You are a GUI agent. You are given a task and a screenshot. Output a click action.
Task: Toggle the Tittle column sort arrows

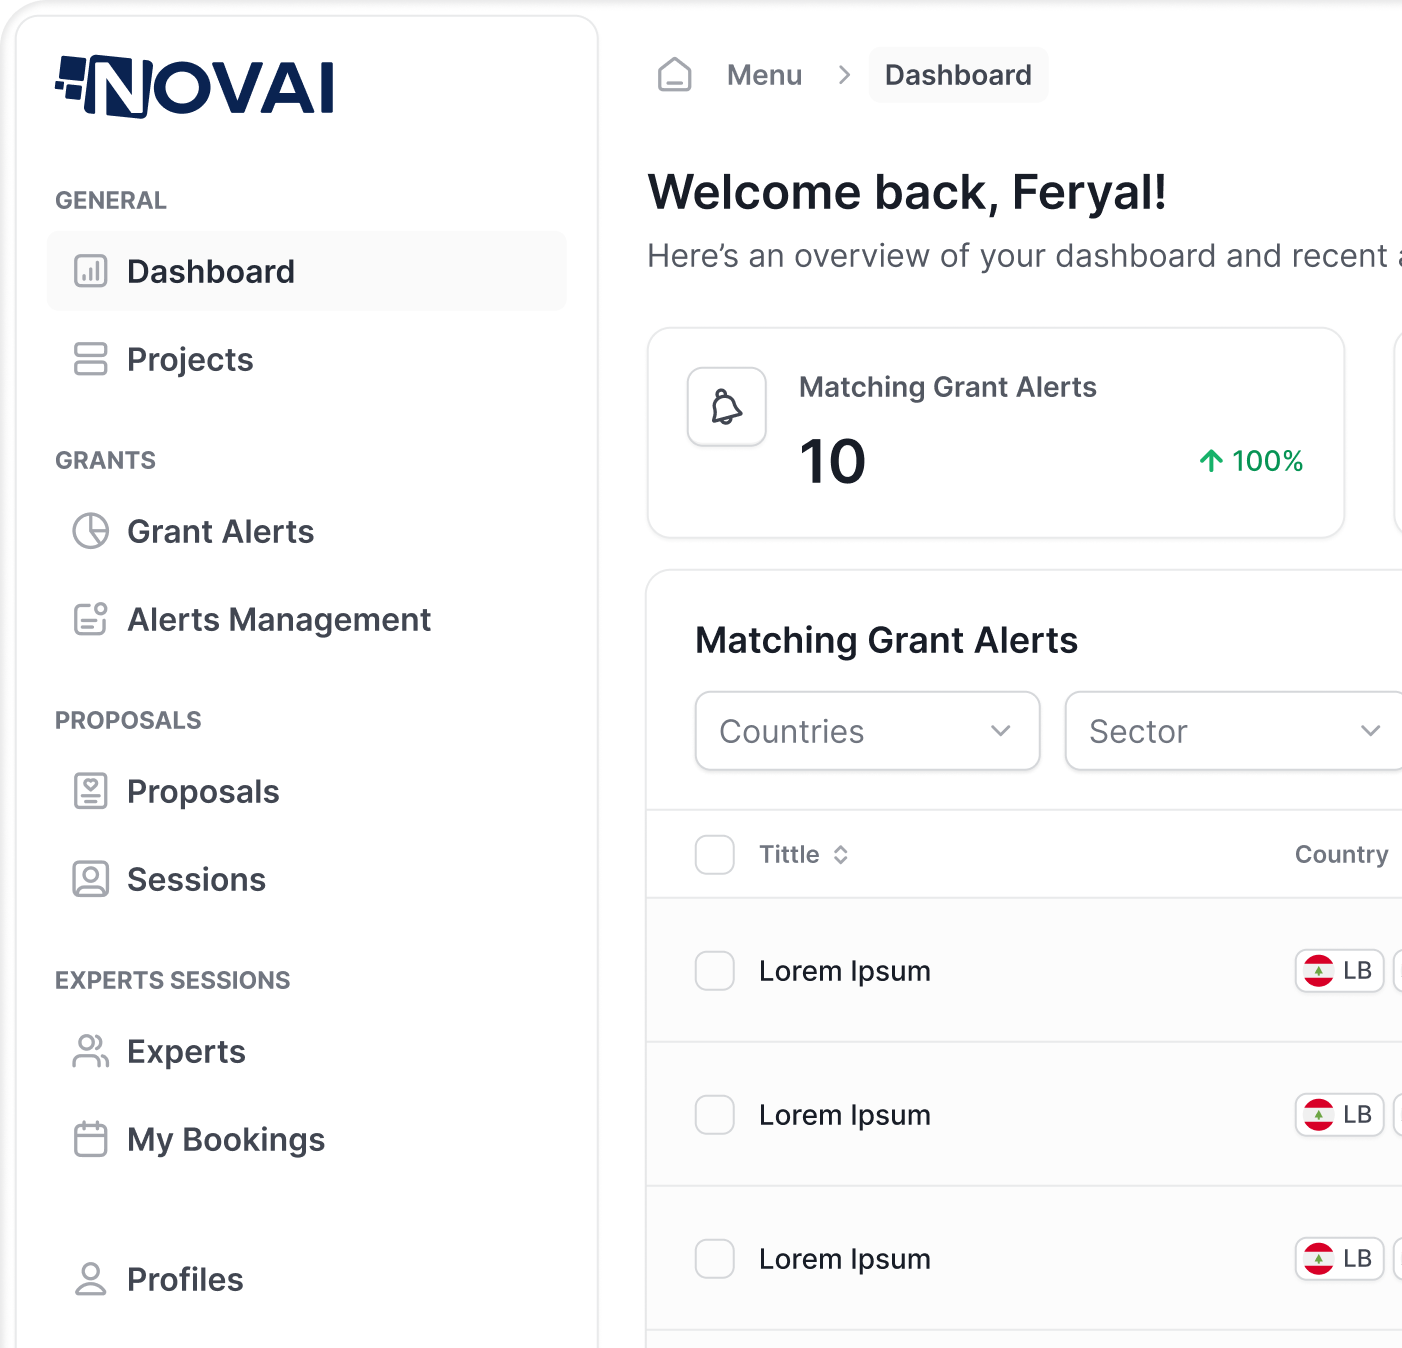pos(840,855)
